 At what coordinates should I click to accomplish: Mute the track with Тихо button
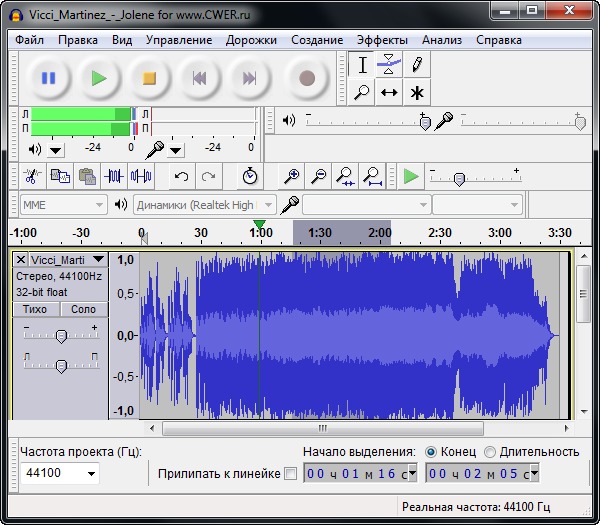point(35,310)
